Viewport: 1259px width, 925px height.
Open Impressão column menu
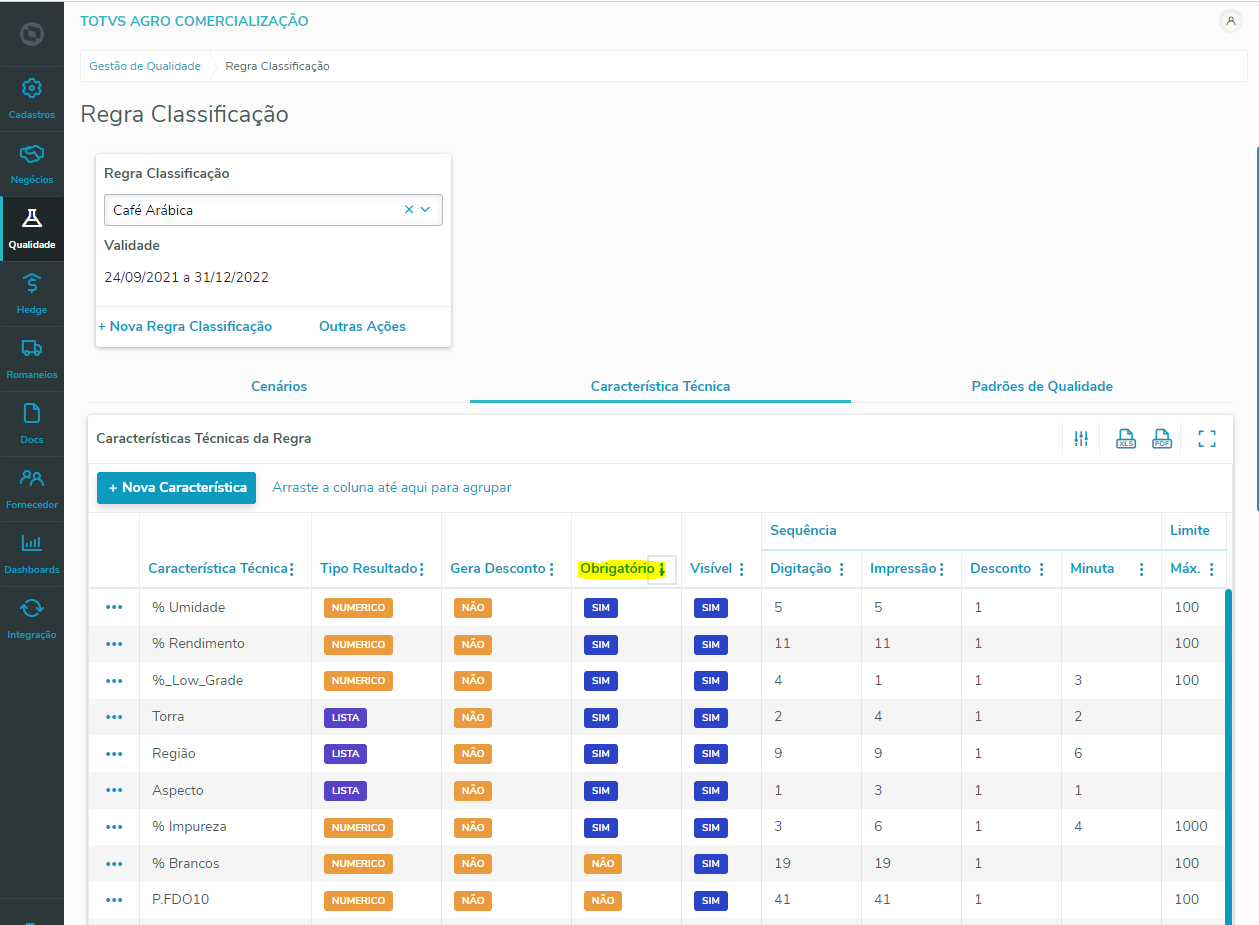tap(941, 569)
